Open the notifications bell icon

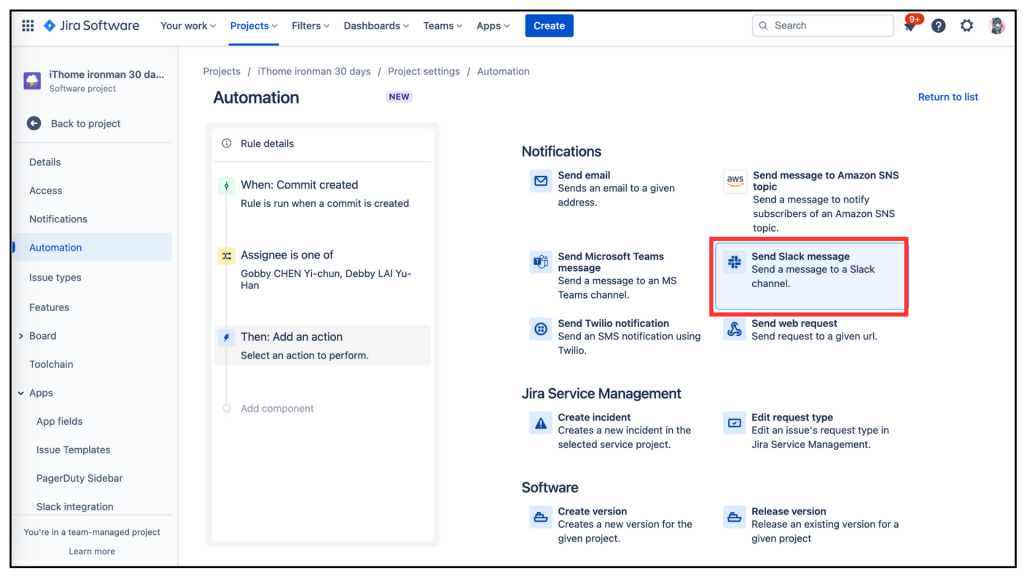click(910, 25)
